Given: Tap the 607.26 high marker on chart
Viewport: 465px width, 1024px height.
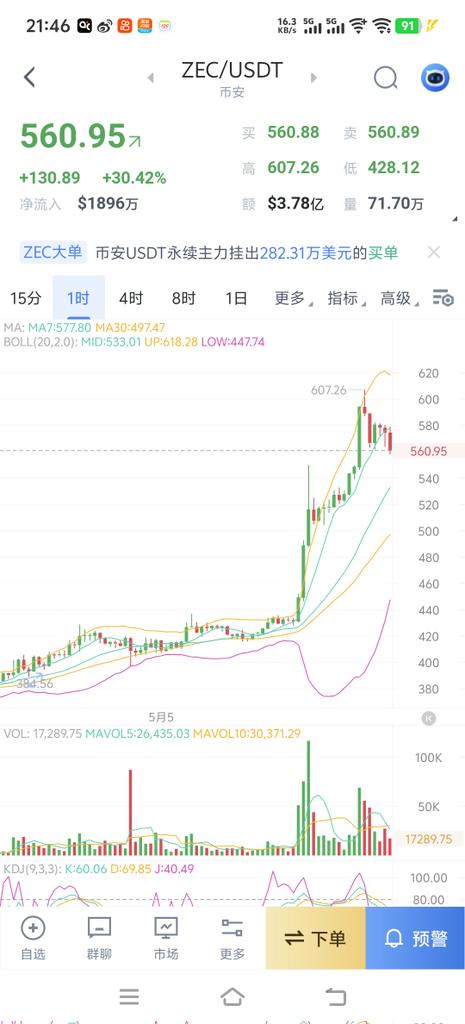Looking at the screenshot, I should point(329,390).
